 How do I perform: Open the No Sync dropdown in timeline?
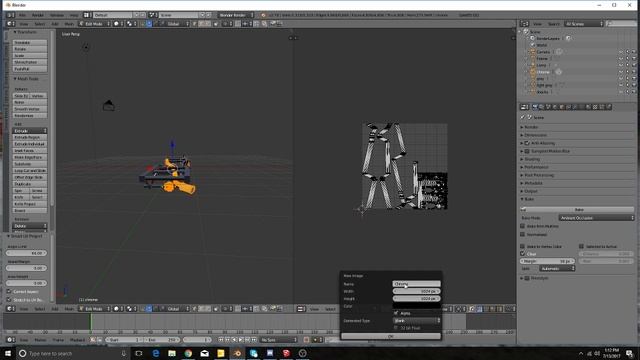pyautogui.click(x=278, y=340)
